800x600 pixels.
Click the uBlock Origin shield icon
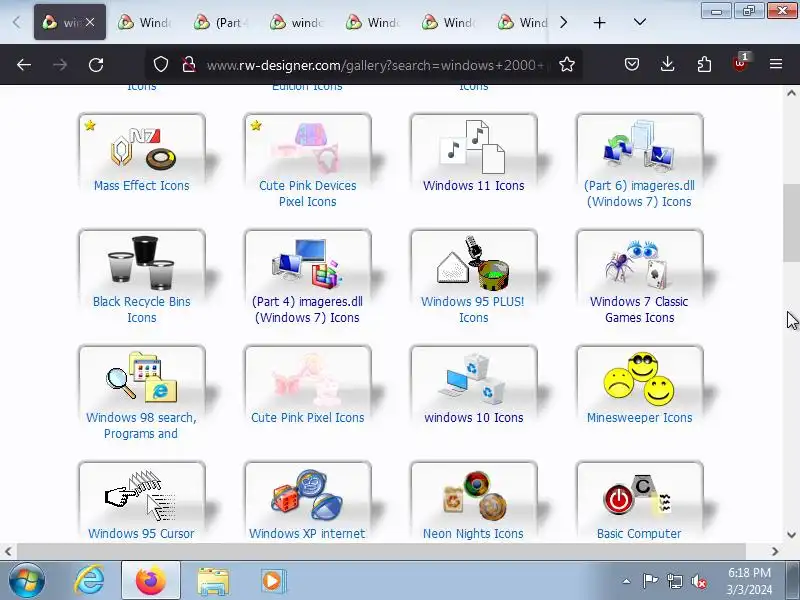click(x=740, y=63)
